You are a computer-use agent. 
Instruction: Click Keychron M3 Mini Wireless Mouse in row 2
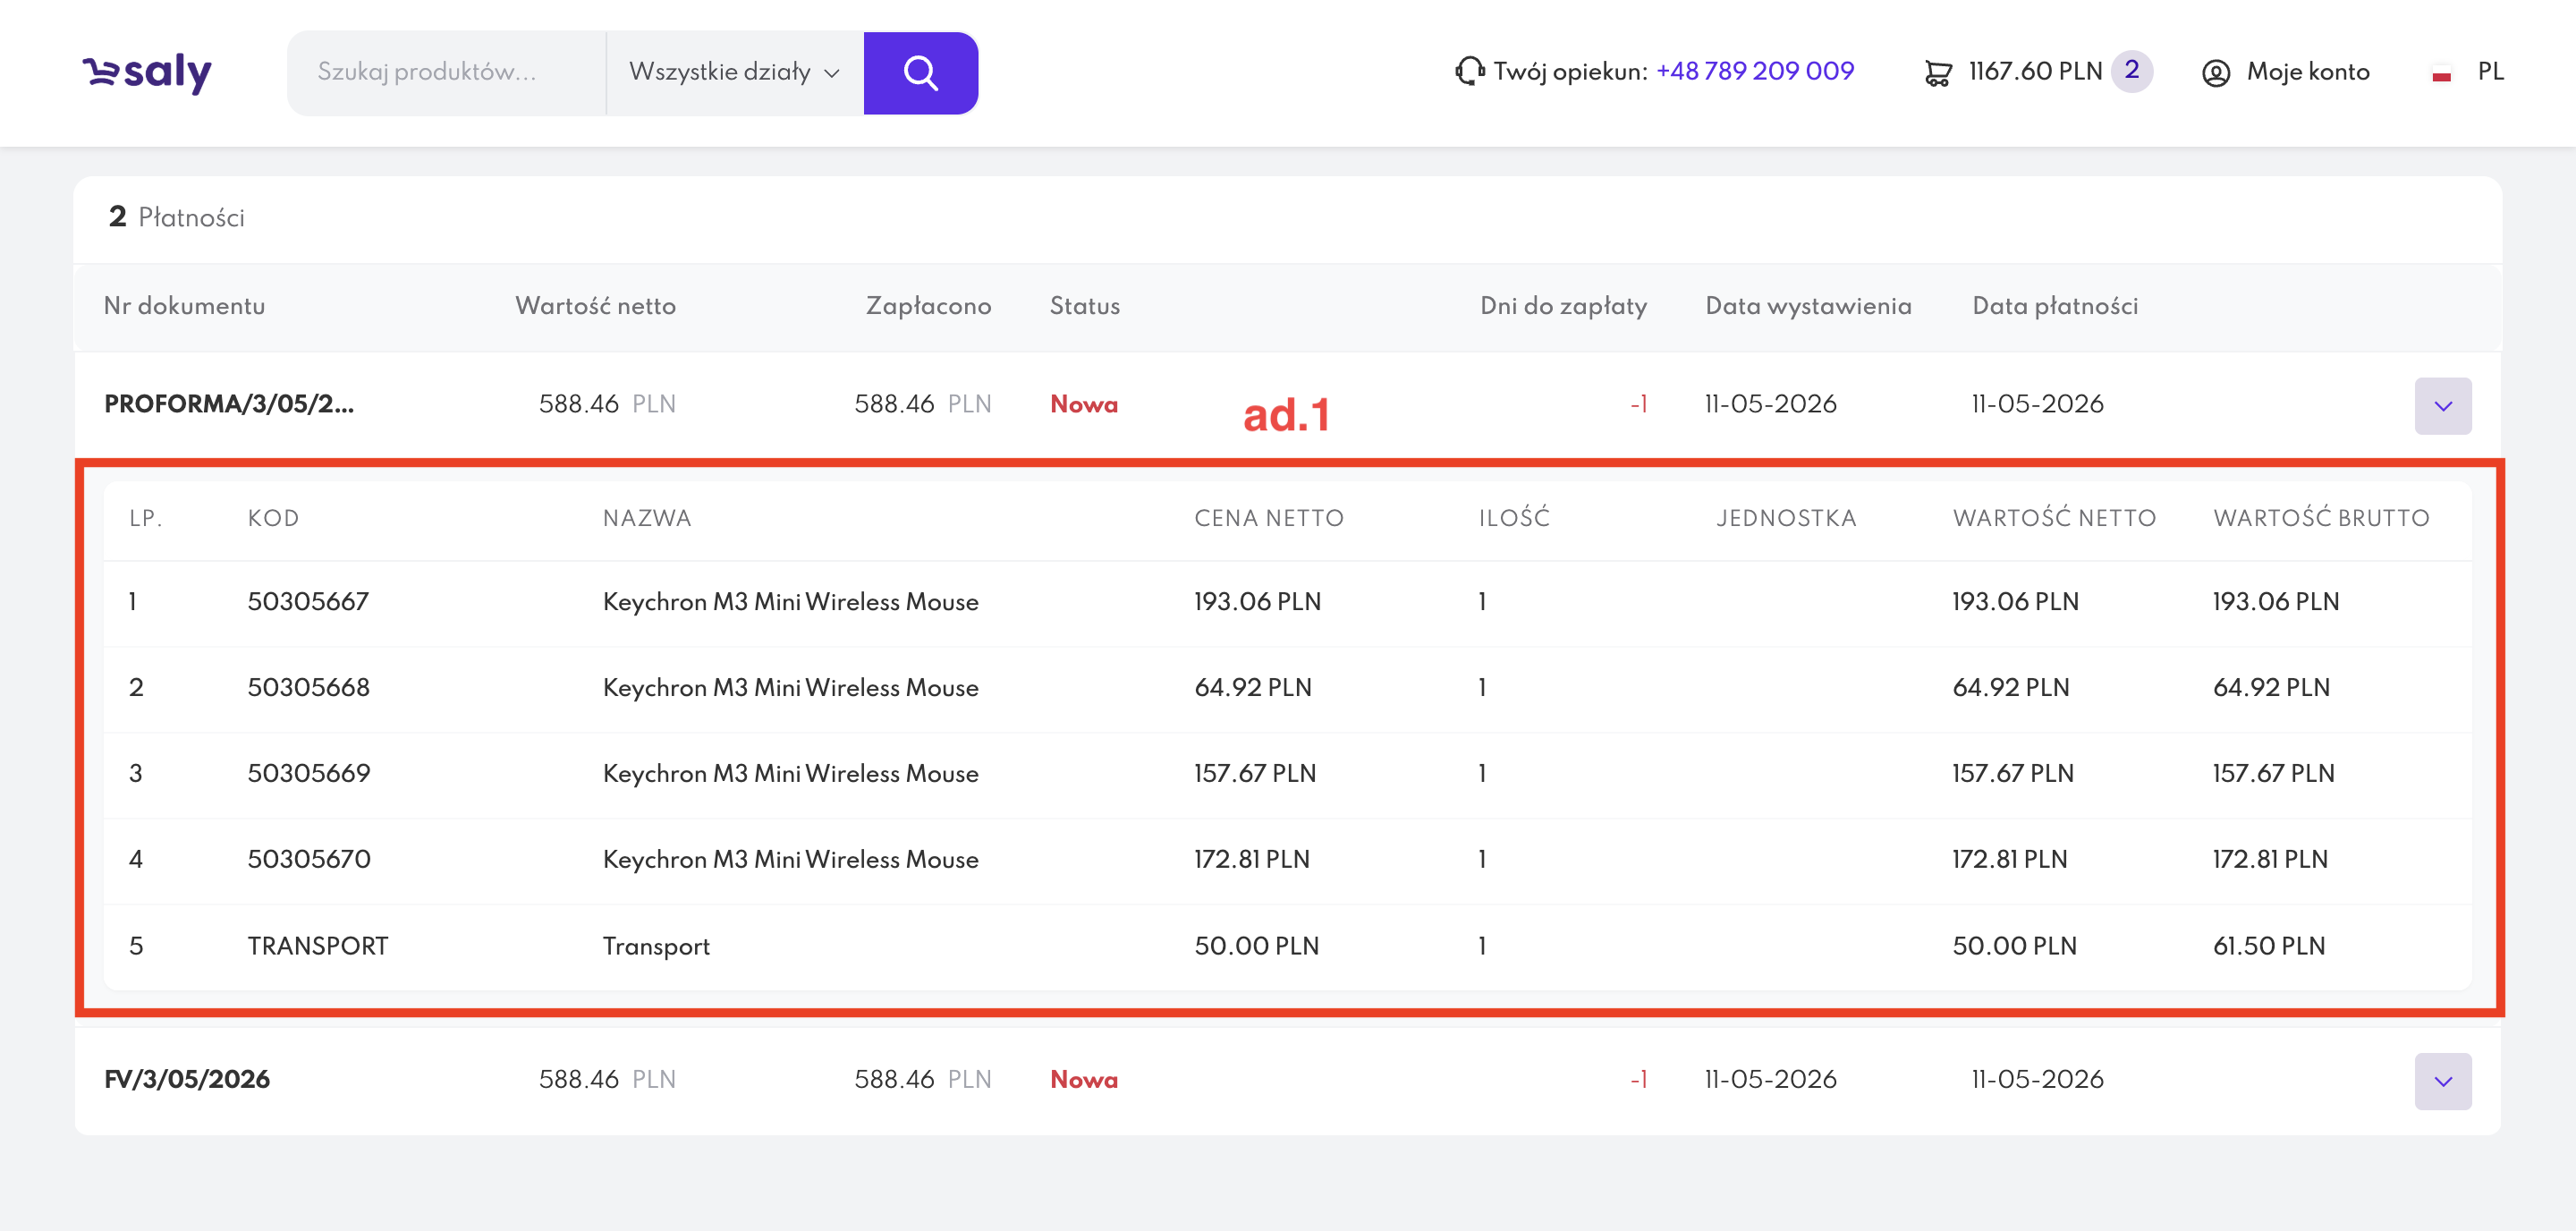point(790,687)
